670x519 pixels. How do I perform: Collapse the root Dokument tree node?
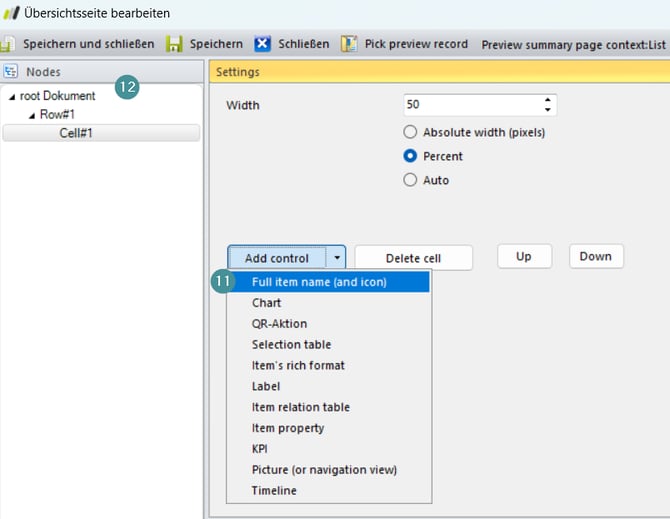click(x=12, y=97)
